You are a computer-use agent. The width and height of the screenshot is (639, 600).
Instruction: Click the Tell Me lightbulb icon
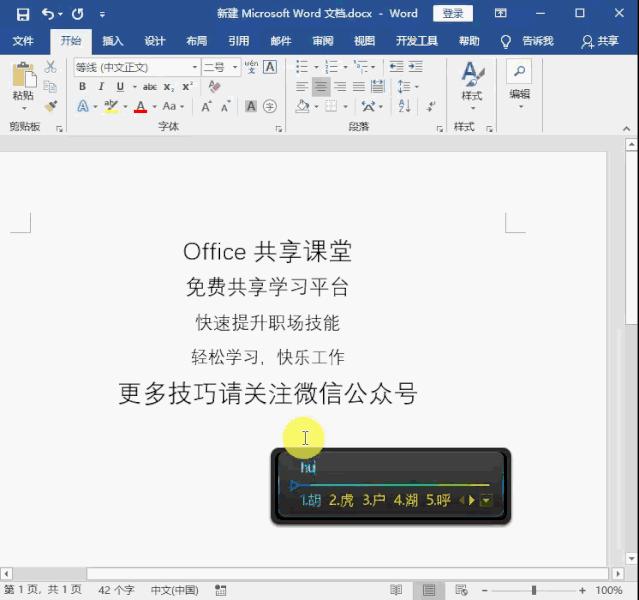pos(505,42)
